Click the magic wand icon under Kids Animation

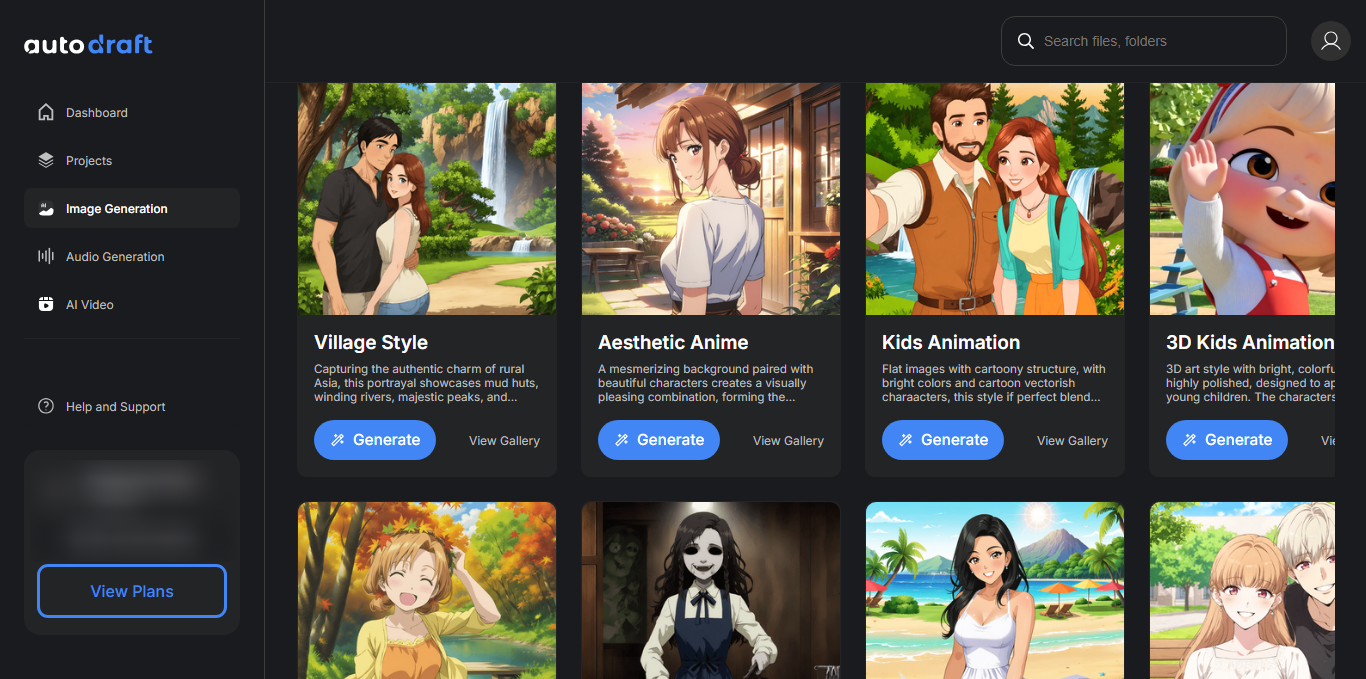pos(906,440)
